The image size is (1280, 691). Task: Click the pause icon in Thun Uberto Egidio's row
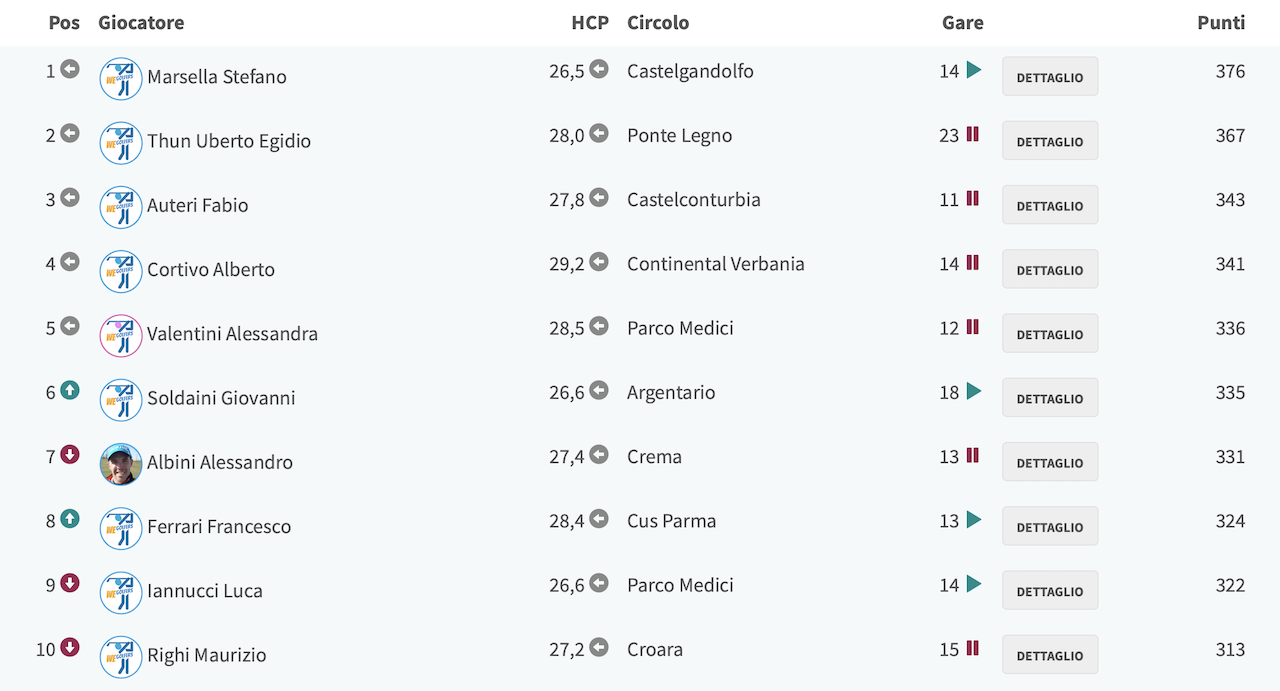[972, 134]
